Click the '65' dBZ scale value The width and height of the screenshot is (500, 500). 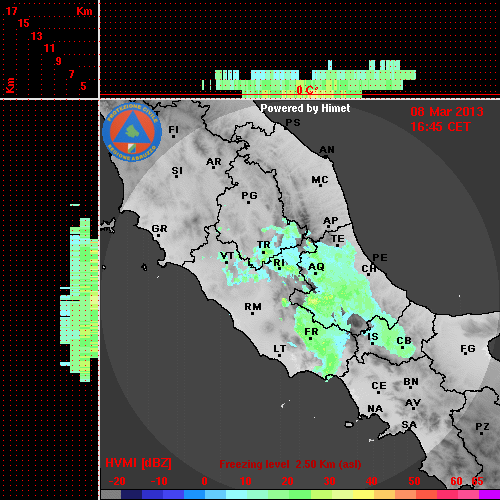coord(477,481)
